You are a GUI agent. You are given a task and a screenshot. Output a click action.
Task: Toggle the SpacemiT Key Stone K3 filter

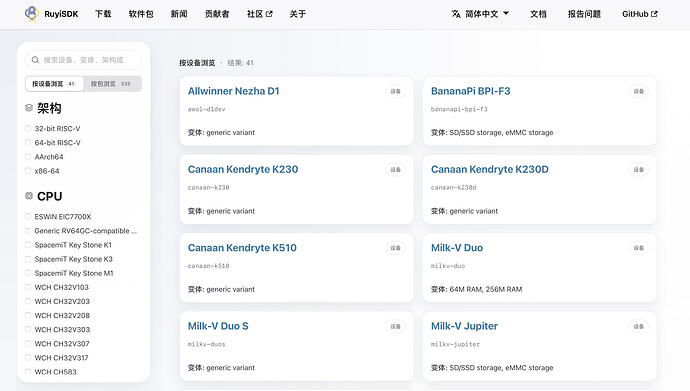(x=28, y=259)
